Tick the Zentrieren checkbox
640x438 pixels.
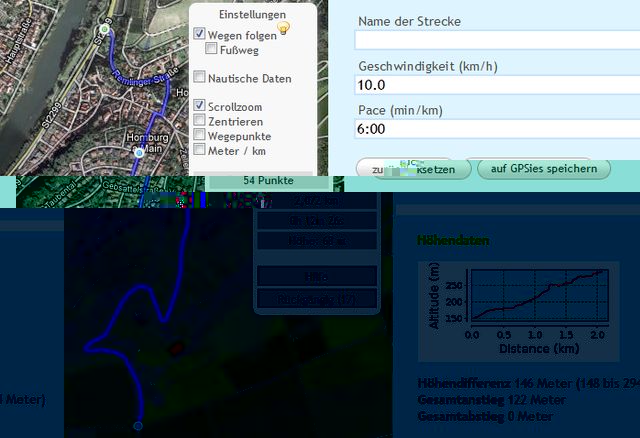(200, 120)
